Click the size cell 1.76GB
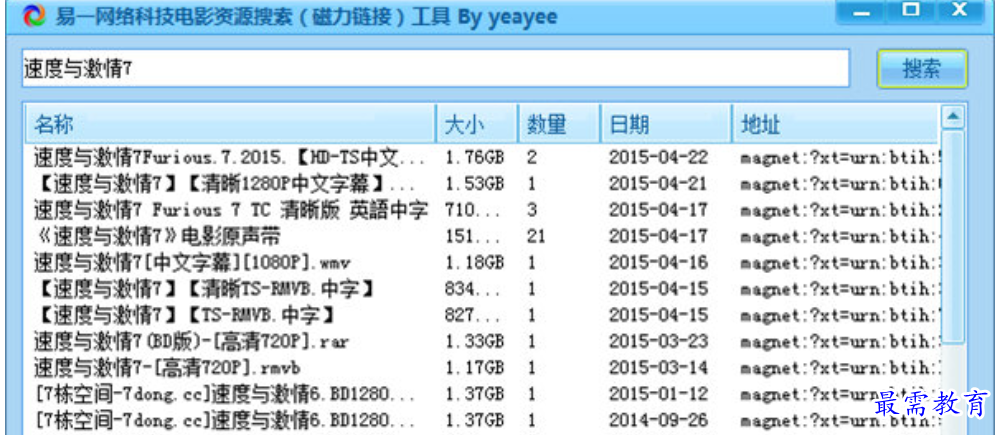Image resolution: width=996 pixels, height=435 pixels. [474, 157]
